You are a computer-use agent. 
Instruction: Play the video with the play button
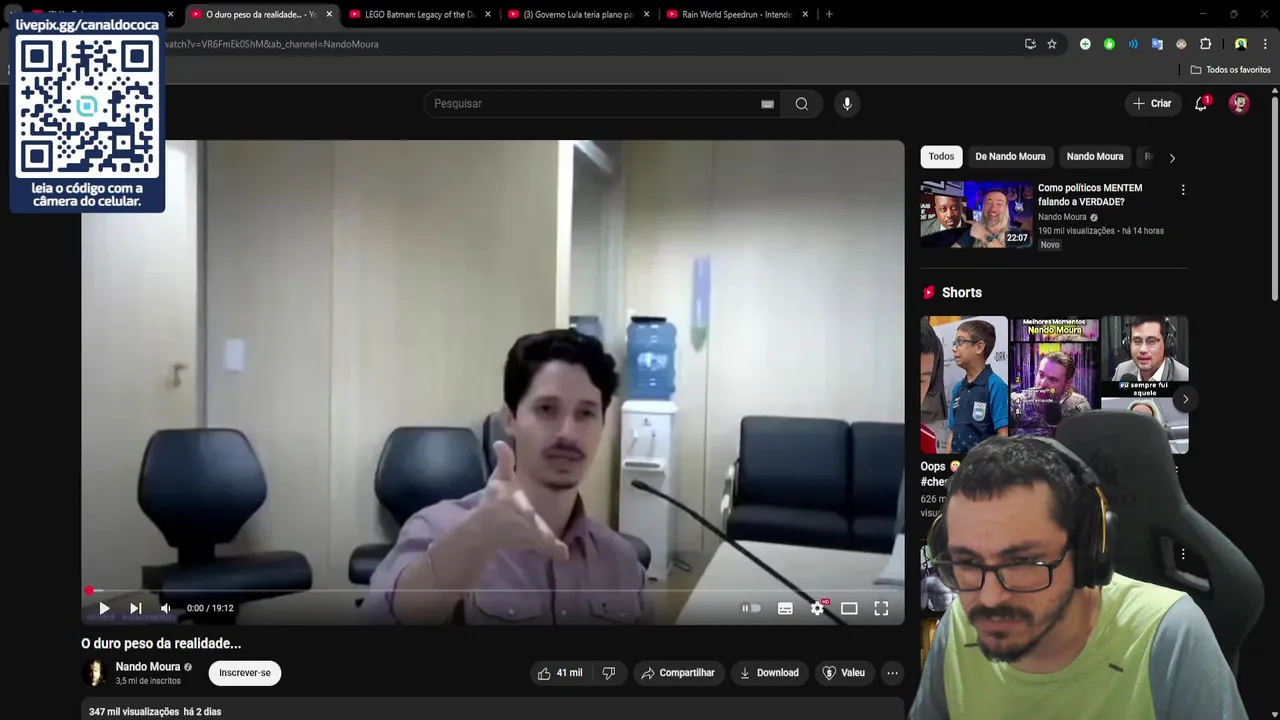[x=104, y=608]
